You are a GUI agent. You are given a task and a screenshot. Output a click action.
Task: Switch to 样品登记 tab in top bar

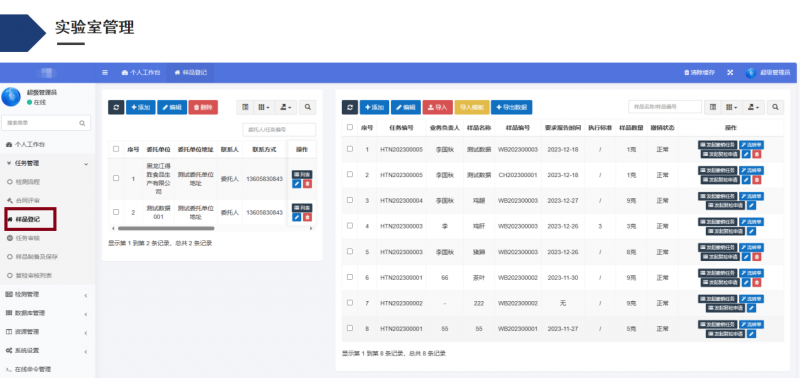191,72
